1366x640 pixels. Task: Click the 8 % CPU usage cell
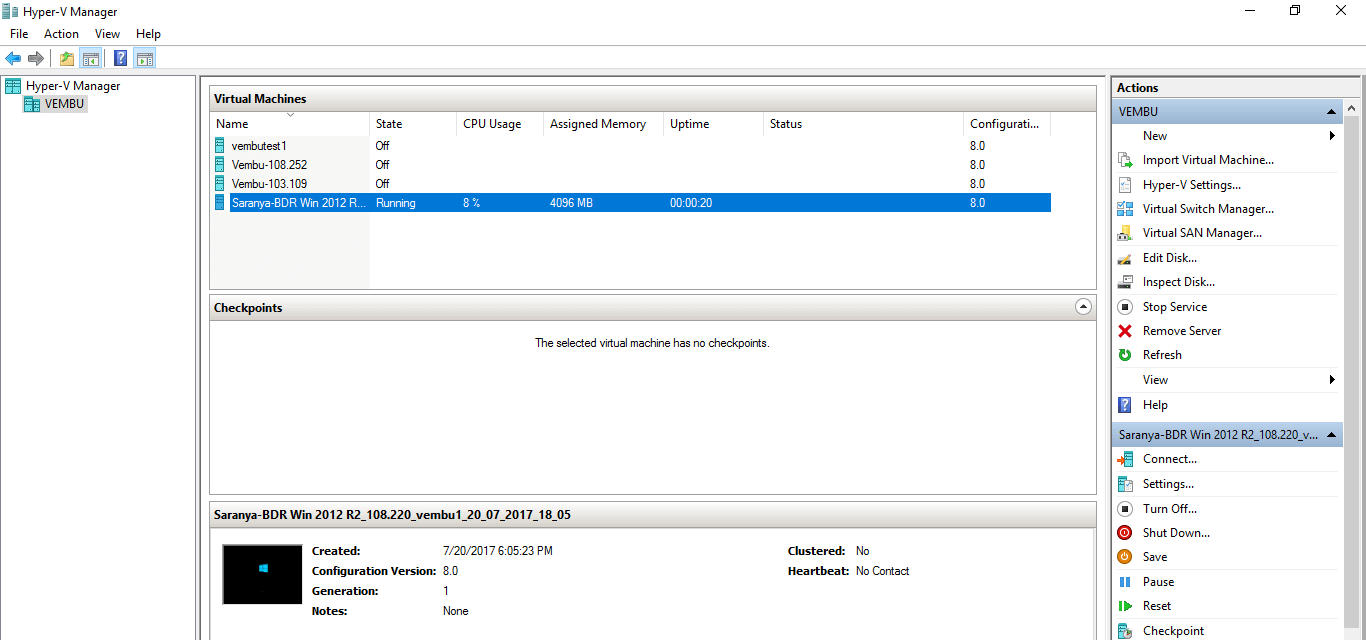(x=472, y=203)
